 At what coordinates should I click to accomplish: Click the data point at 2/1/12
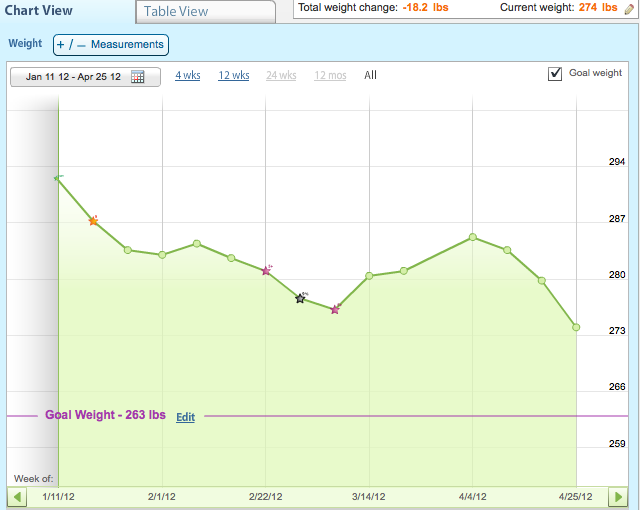(x=162, y=255)
